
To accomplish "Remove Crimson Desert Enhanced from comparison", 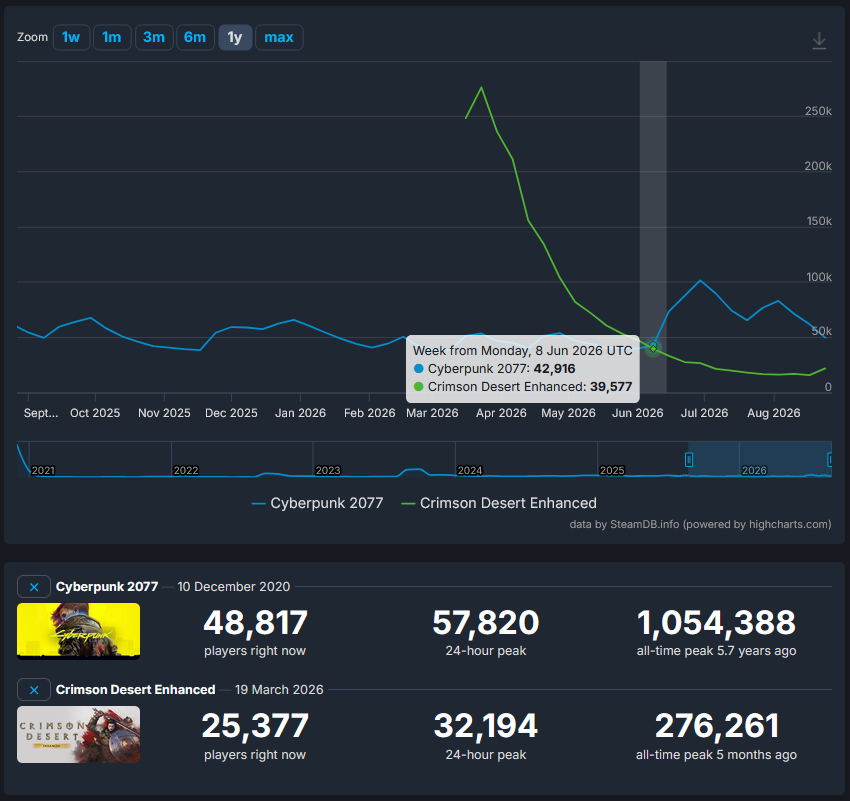I will (34, 689).
